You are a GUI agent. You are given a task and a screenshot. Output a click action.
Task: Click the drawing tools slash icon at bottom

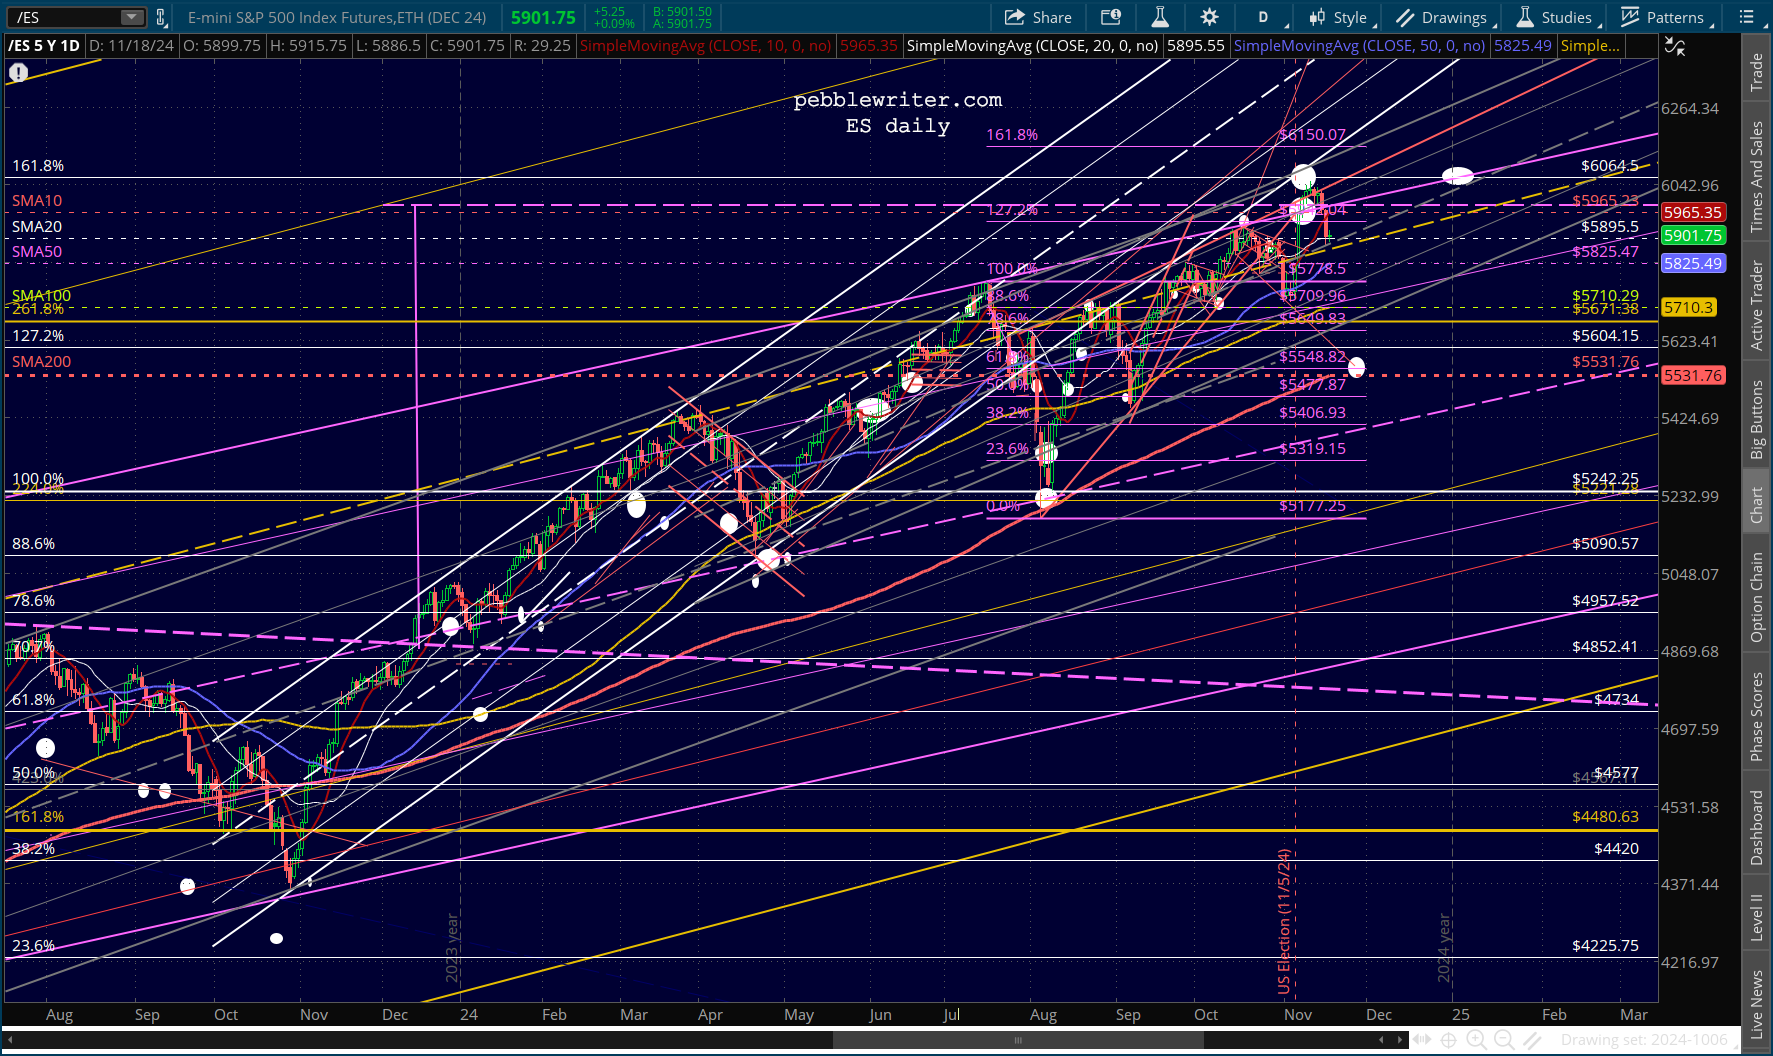tap(1531, 1040)
